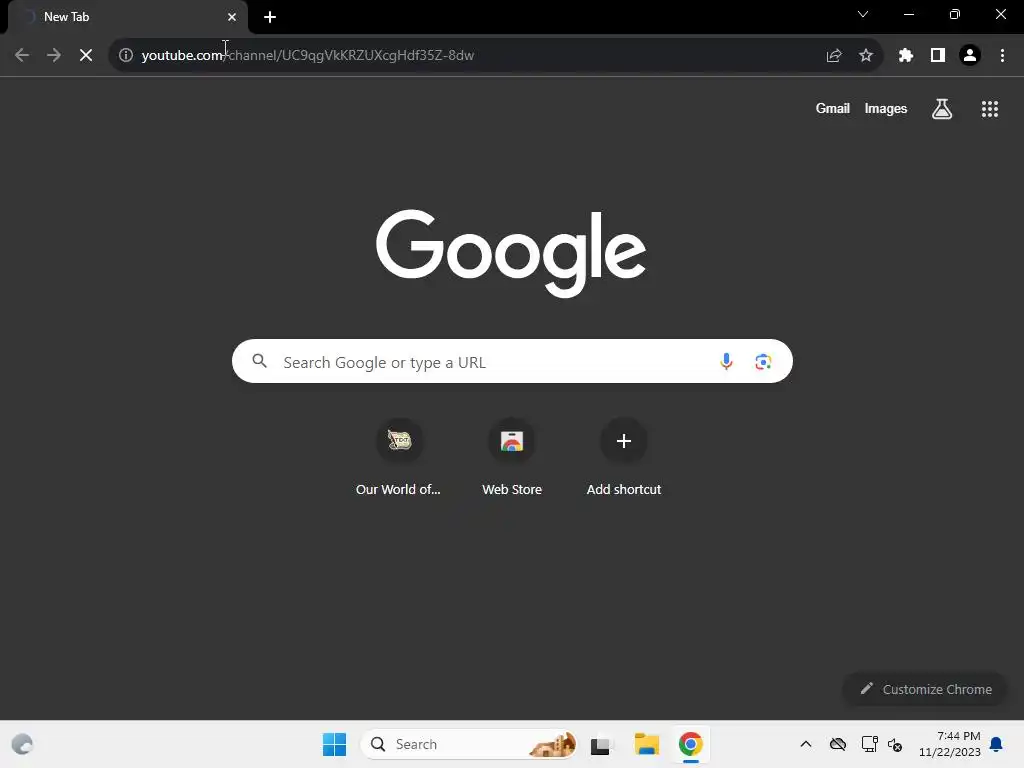
Task: Show hidden system tray icons
Action: click(x=806, y=744)
